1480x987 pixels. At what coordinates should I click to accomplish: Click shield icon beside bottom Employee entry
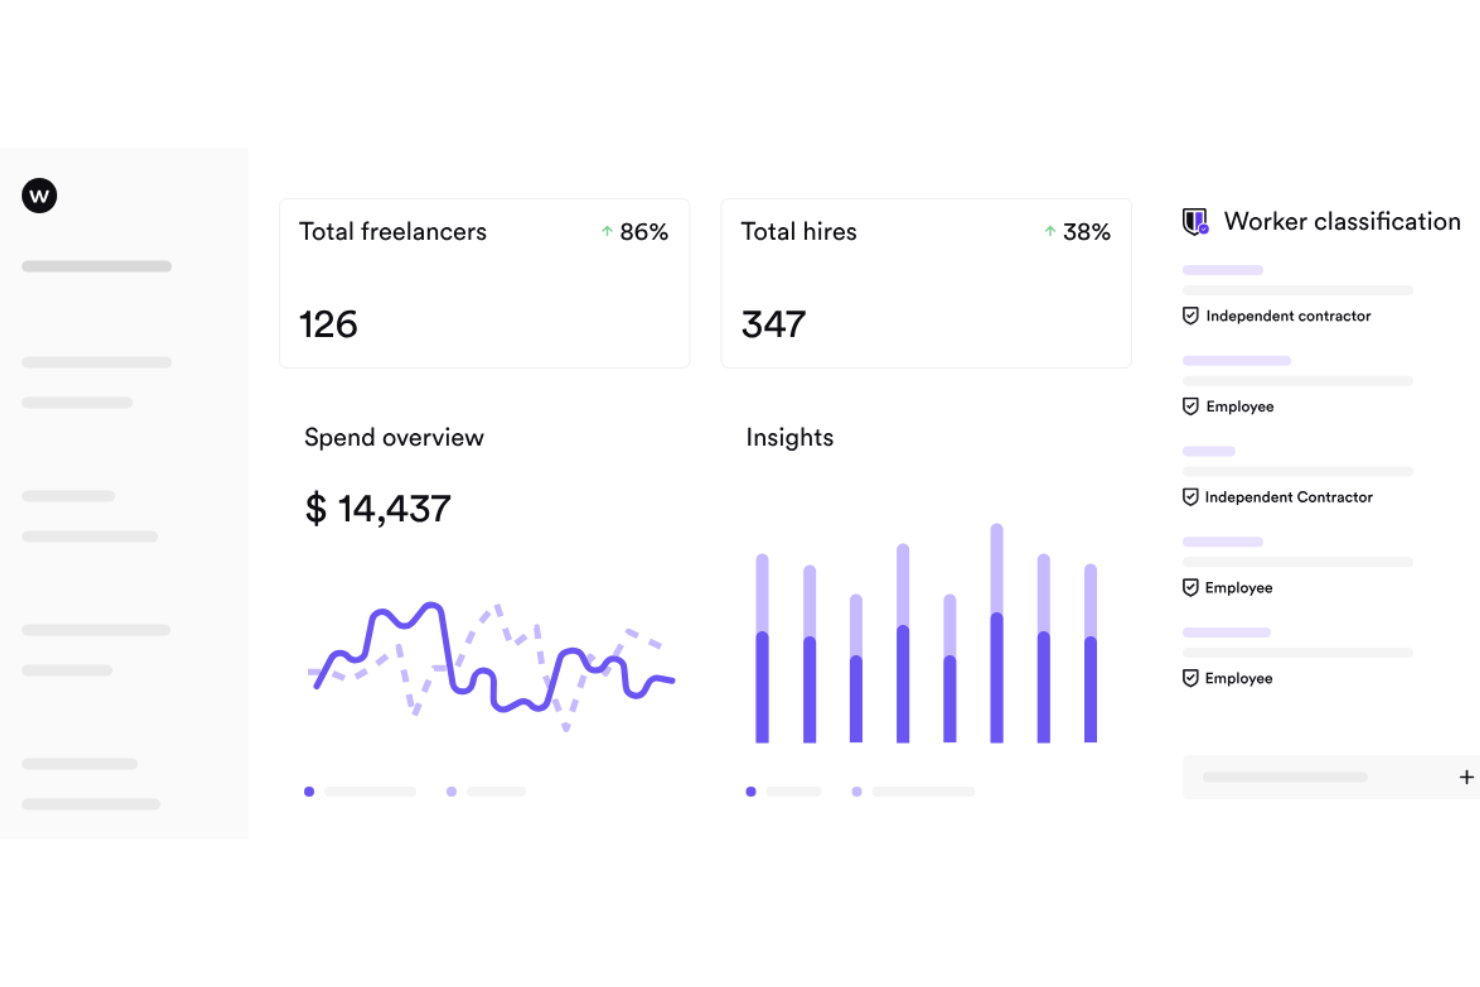[1190, 678]
